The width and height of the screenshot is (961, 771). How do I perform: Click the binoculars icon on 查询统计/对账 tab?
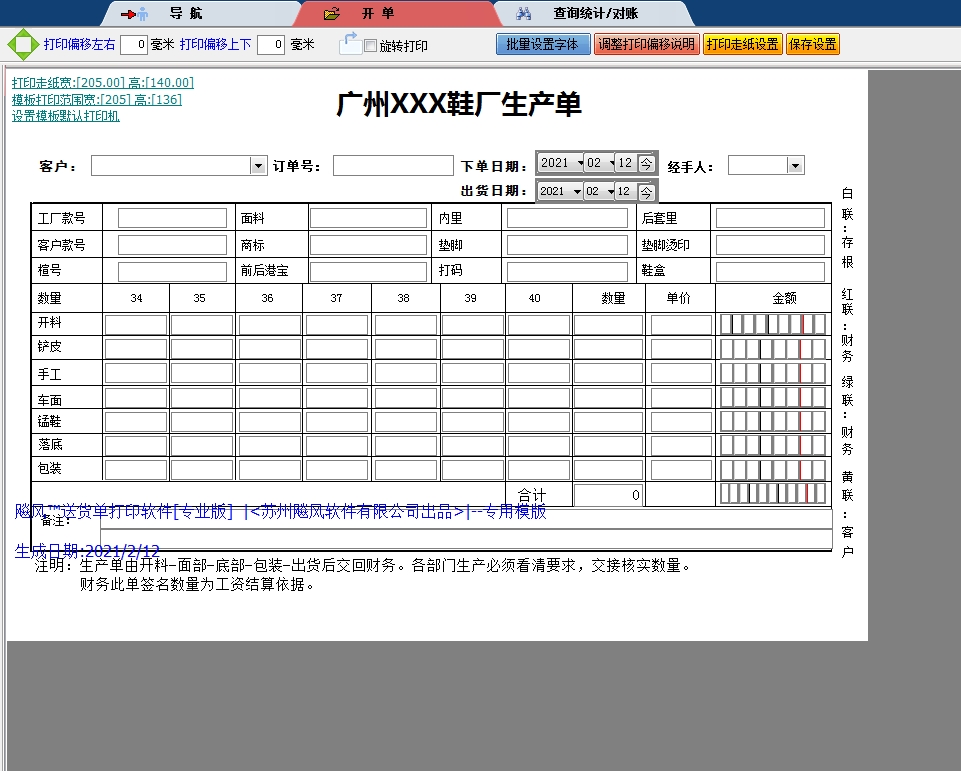pyautogui.click(x=524, y=14)
